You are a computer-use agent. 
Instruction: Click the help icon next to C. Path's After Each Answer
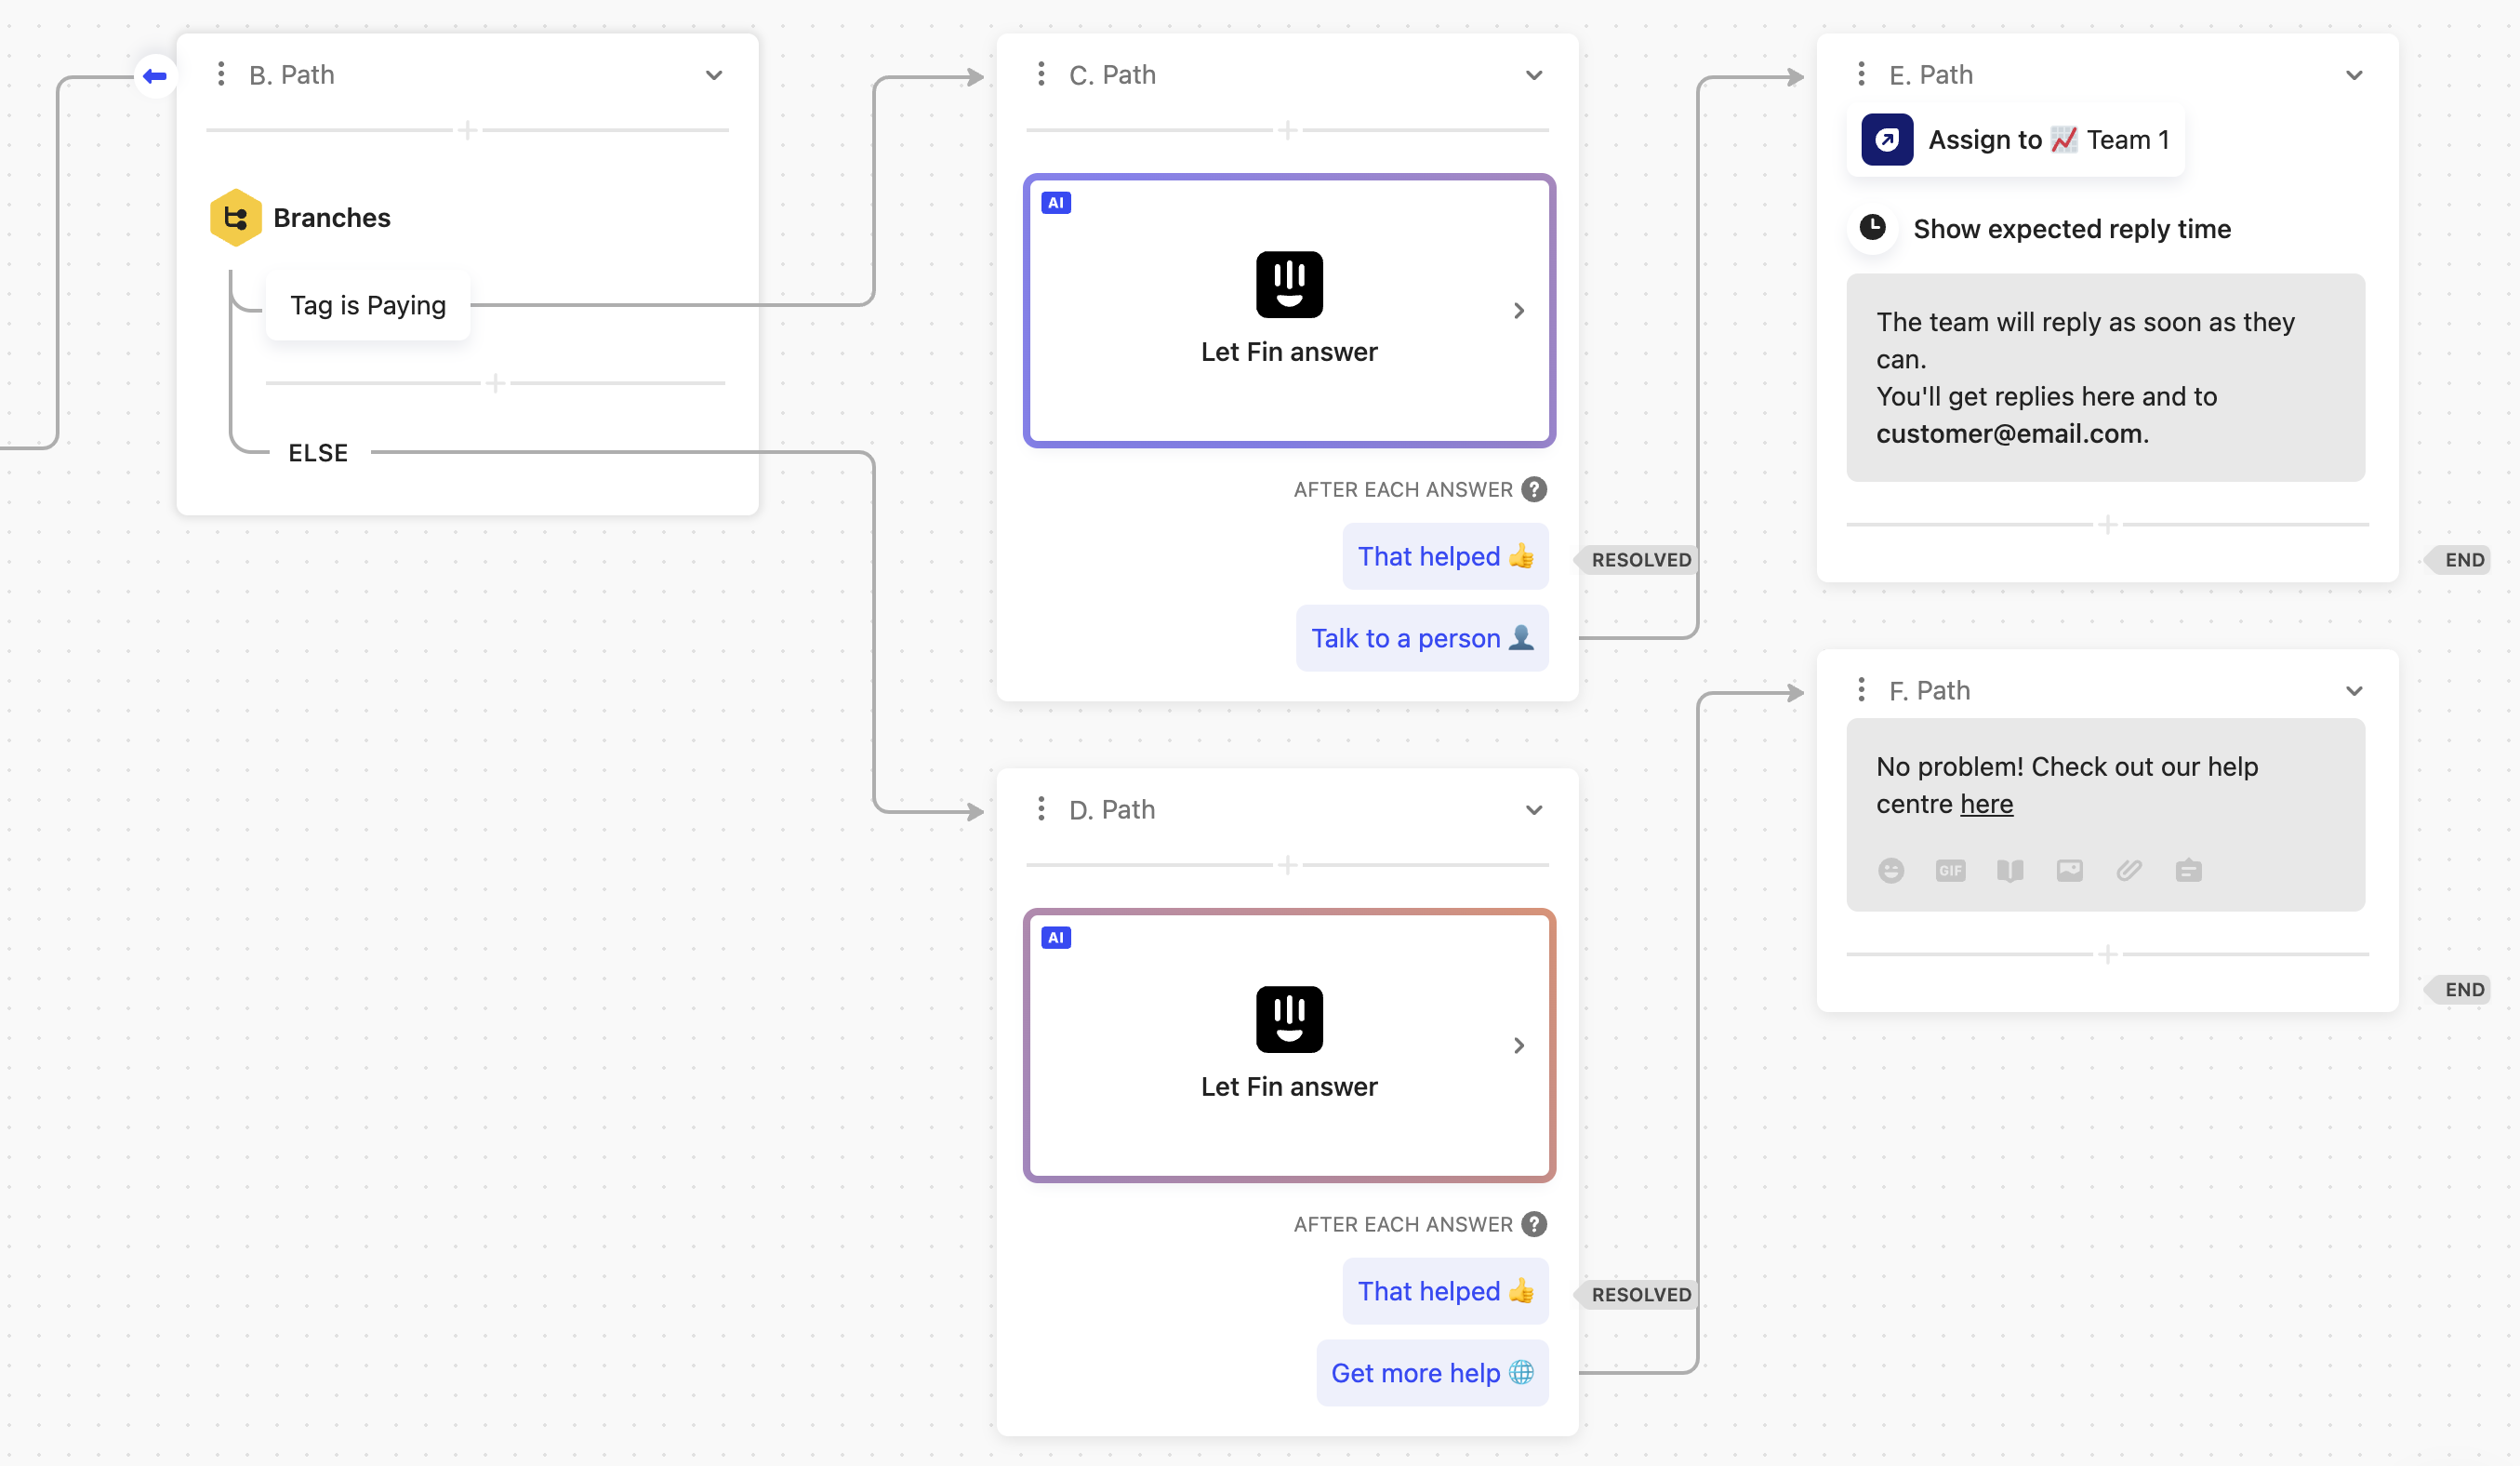(1534, 489)
